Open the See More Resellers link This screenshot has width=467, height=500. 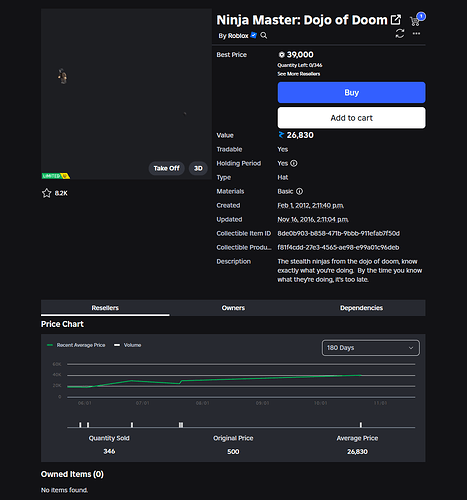[x=299, y=74]
